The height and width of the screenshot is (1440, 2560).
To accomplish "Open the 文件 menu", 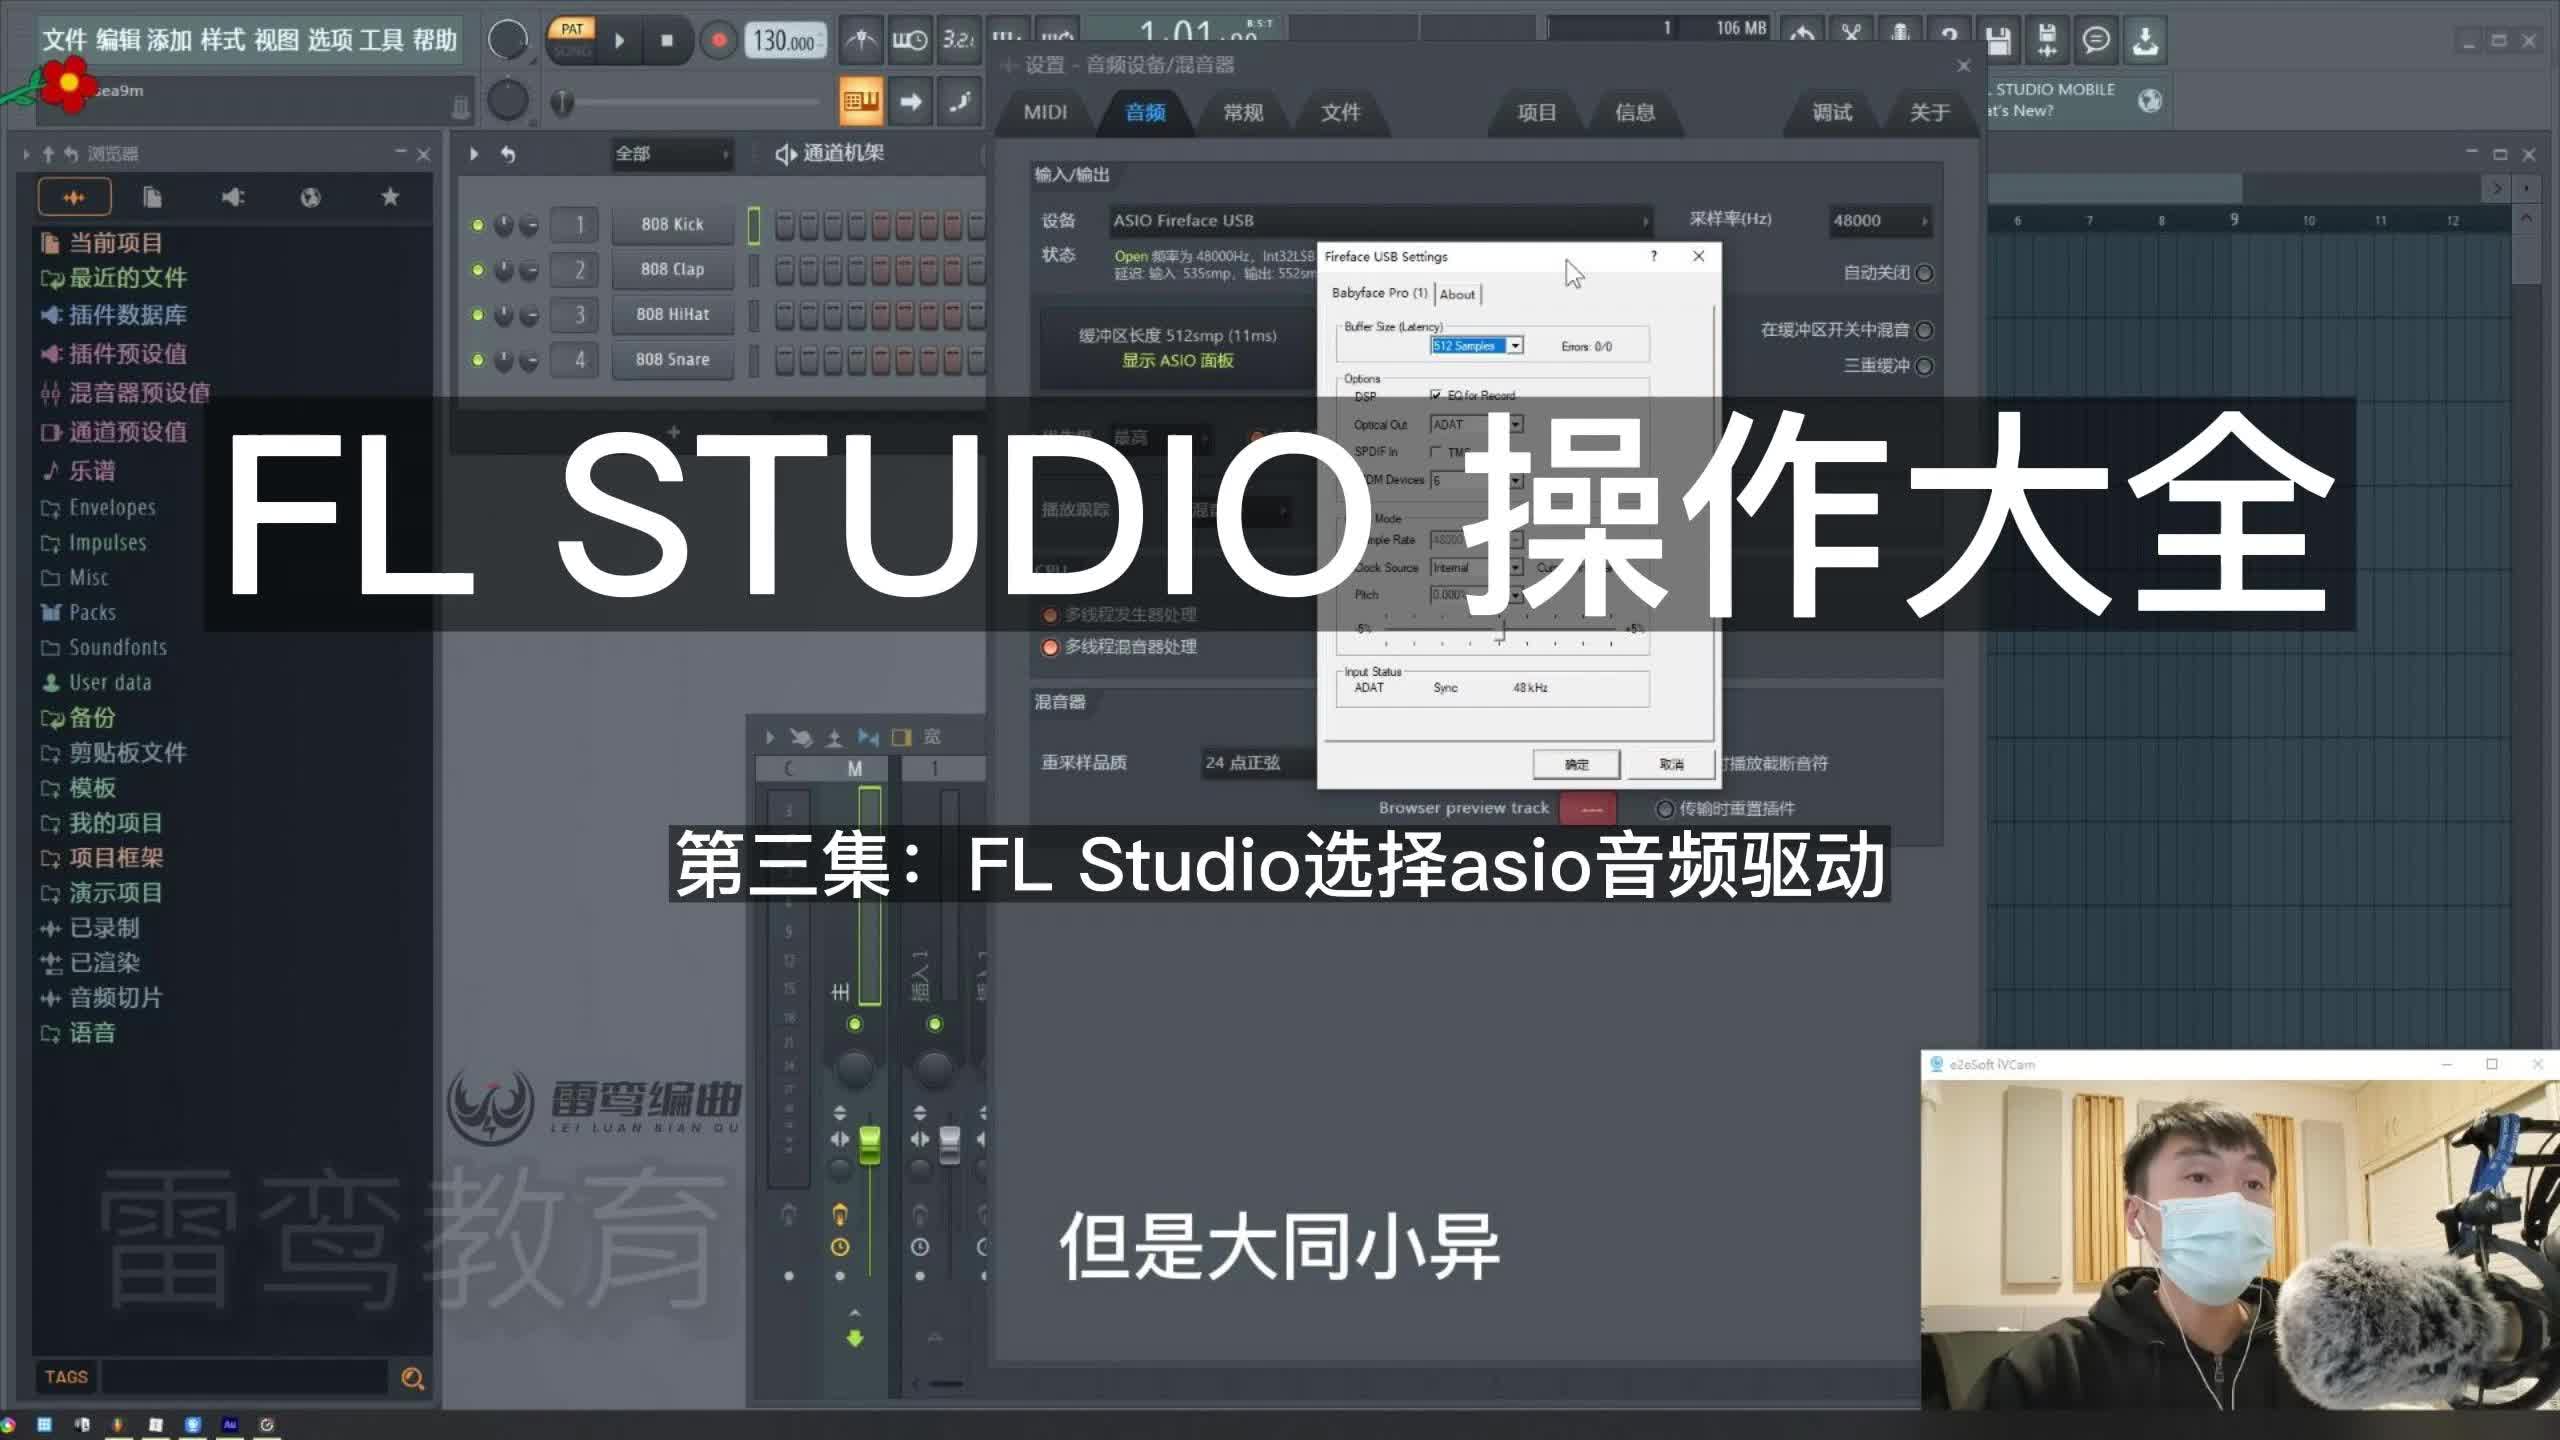I will click(65, 40).
